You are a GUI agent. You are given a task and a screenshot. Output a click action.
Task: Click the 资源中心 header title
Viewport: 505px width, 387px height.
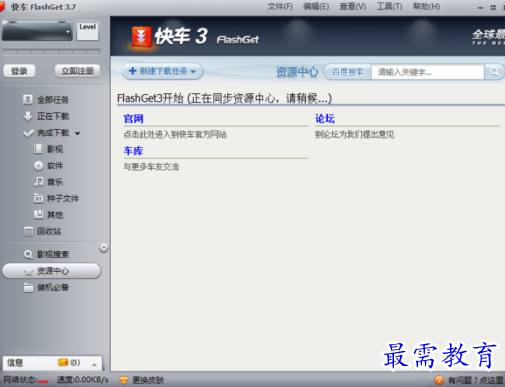click(297, 72)
